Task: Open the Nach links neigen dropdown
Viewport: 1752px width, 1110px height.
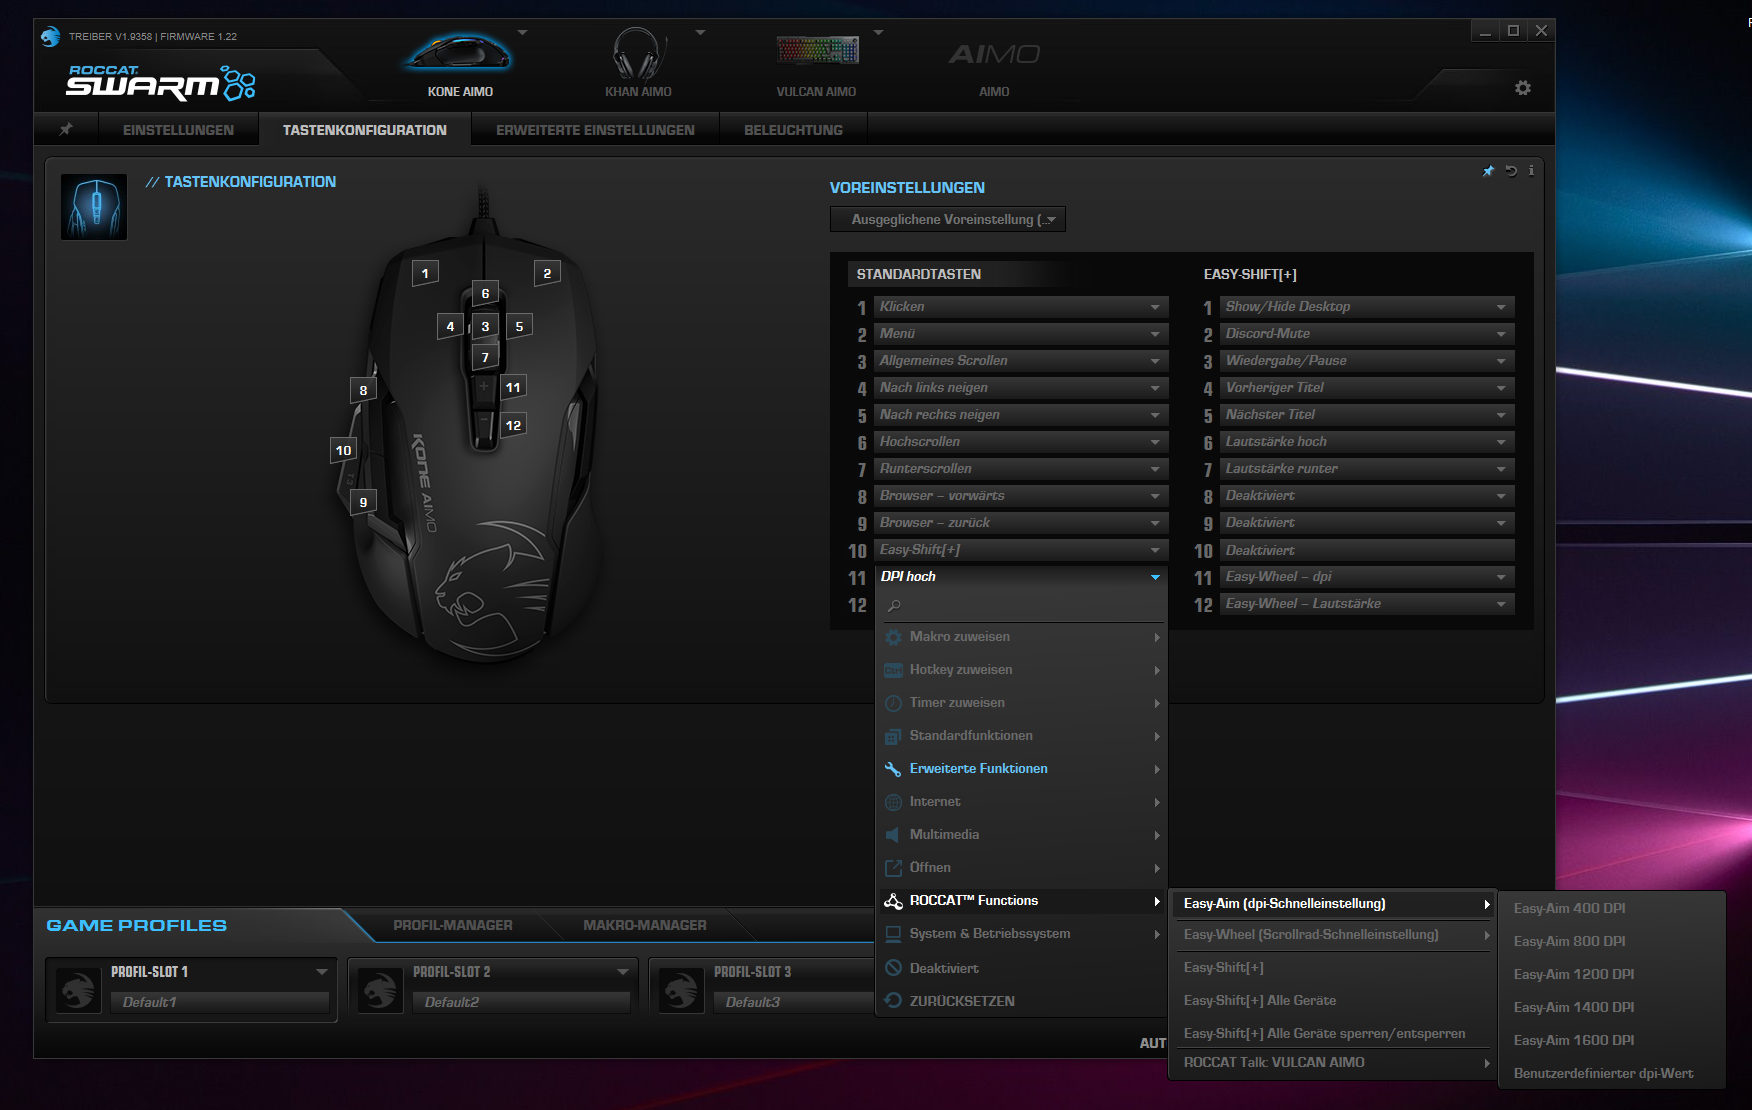Action: tap(1021, 388)
